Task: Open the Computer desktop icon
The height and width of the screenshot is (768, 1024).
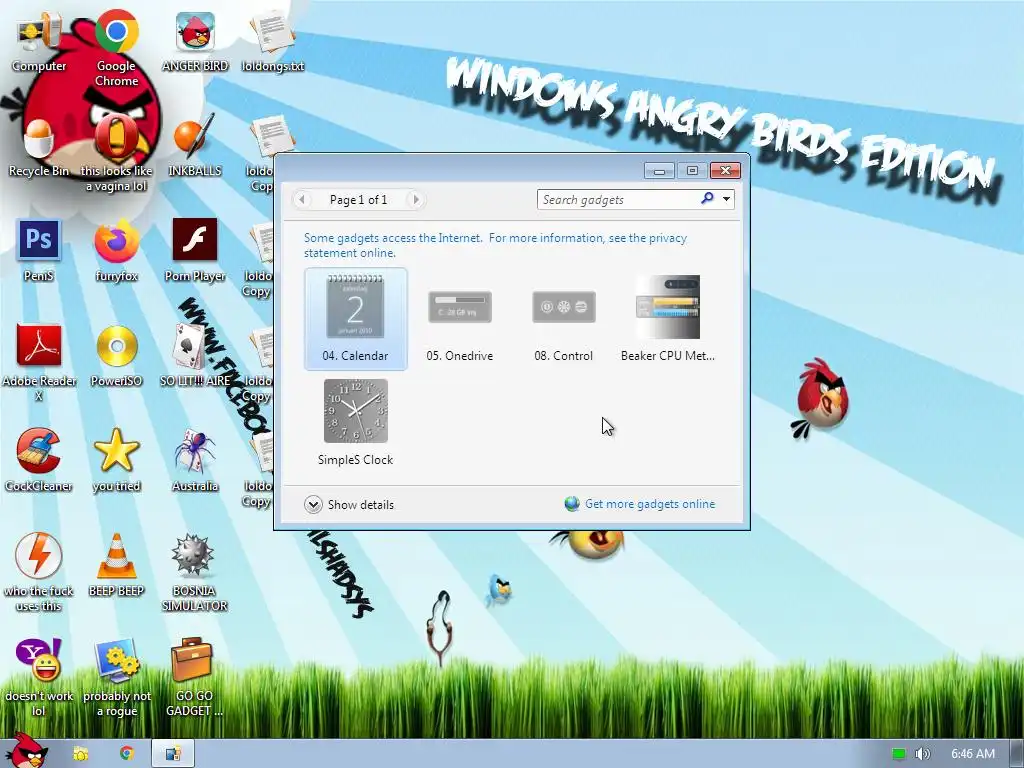Action: coord(39,42)
